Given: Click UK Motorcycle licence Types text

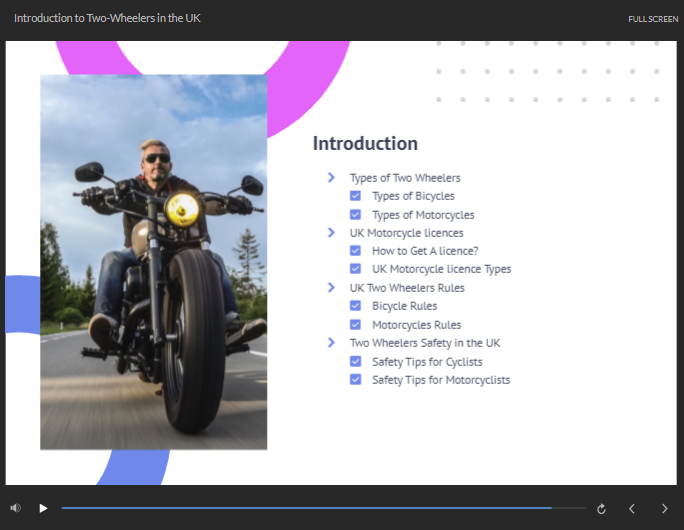Looking at the screenshot, I should (x=441, y=269).
